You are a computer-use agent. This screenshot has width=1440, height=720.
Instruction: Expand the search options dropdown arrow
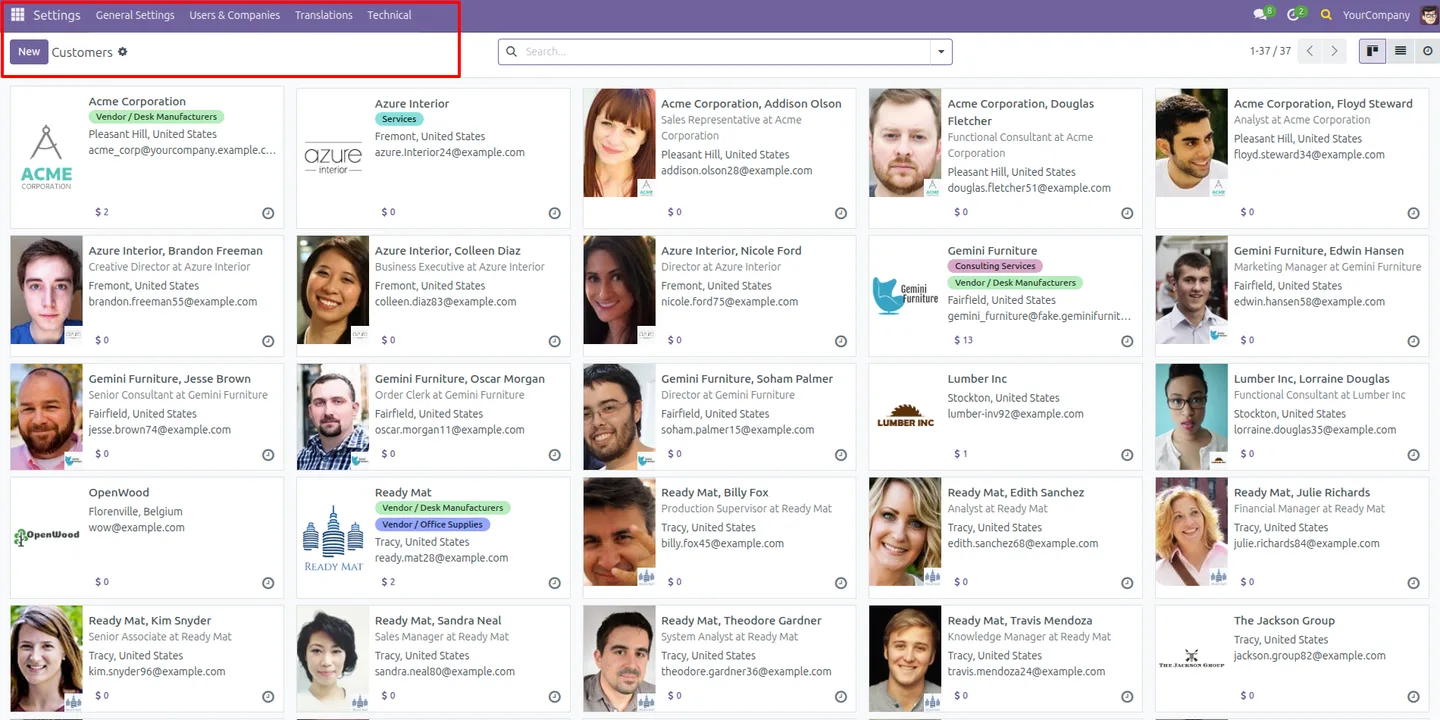tap(940, 52)
